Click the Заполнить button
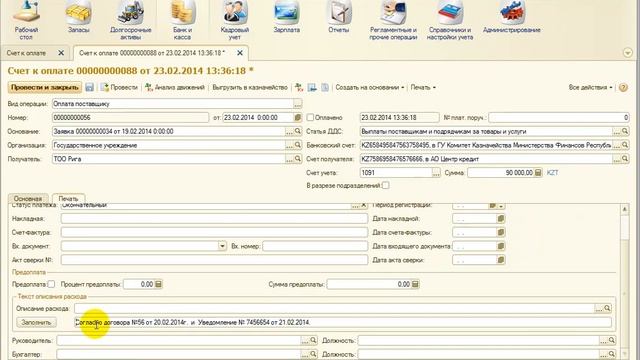The width and height of the screenshot is (640, 360). [x=36, y=322]
